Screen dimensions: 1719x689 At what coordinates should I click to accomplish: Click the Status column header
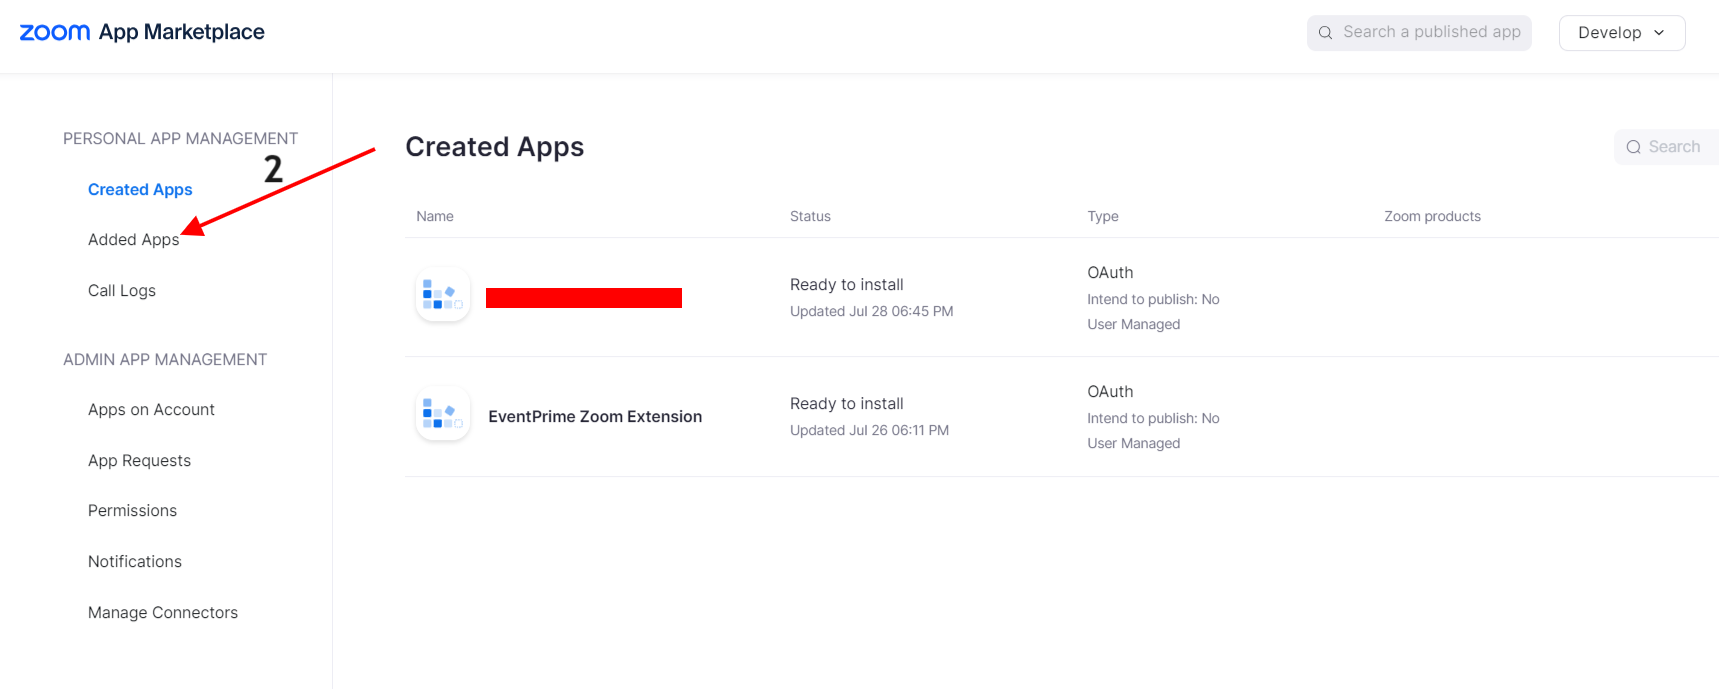(810, 216)
